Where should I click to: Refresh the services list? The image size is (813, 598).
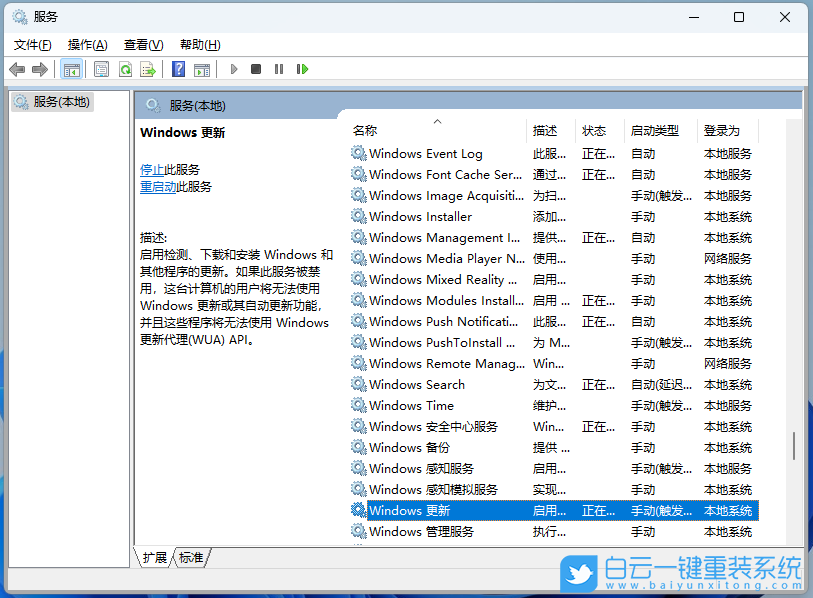pyautogui.click(x=124, y=69)
